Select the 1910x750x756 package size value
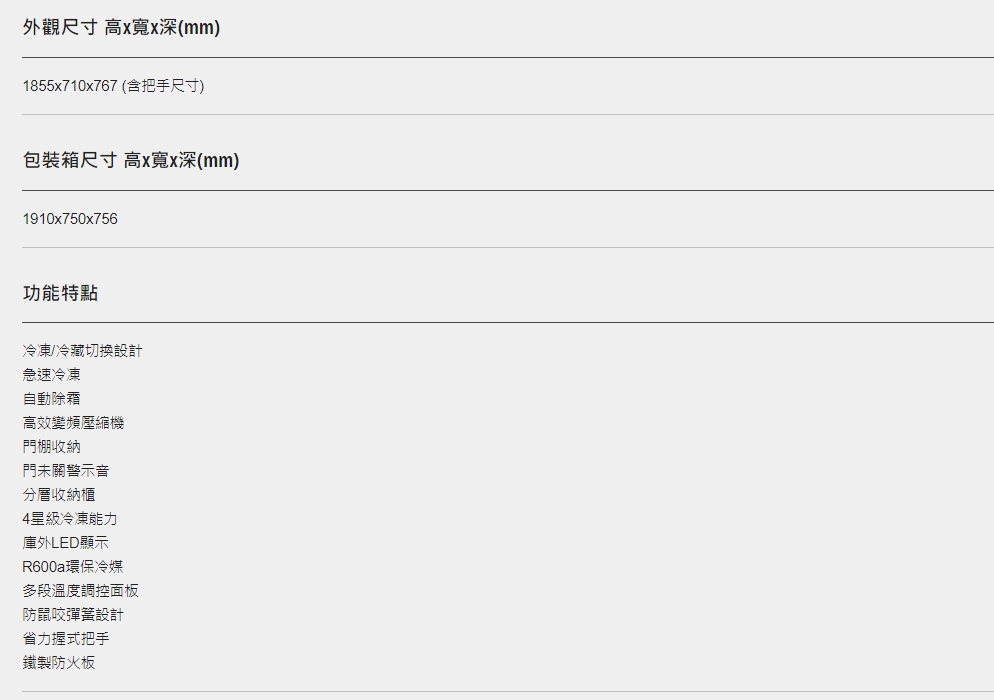994x700 pixels. pyautogui.click(x=70, y=219)
